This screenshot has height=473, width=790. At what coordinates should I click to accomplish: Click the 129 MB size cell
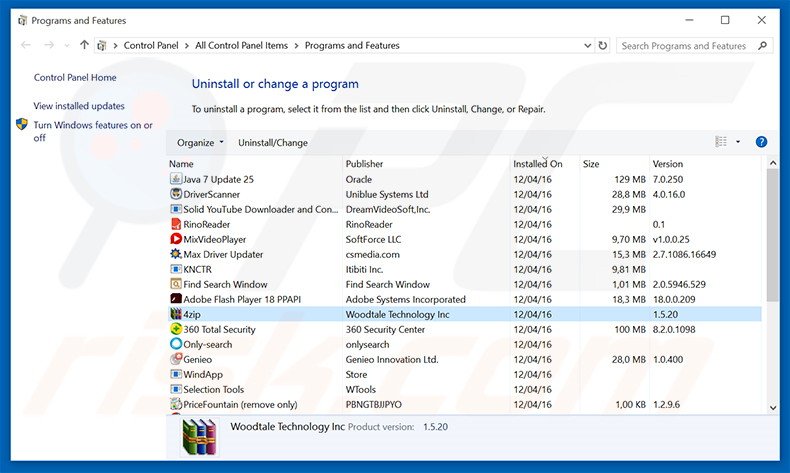pos(630,179)
